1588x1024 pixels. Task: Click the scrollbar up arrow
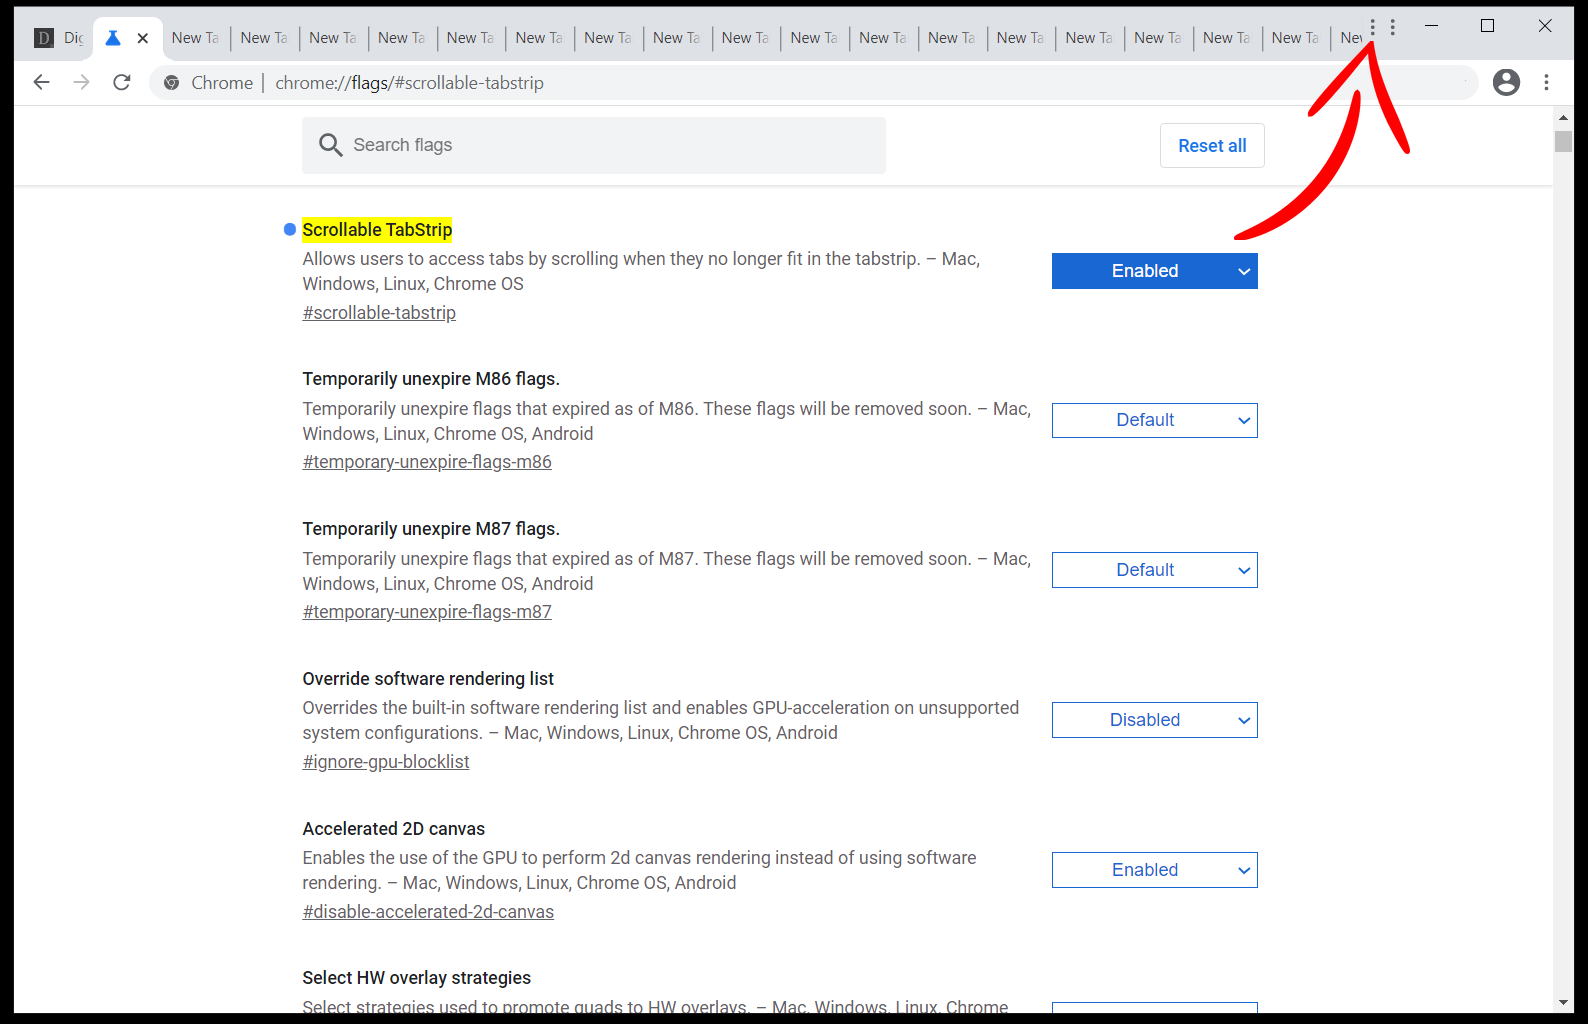coord(1563,116)
